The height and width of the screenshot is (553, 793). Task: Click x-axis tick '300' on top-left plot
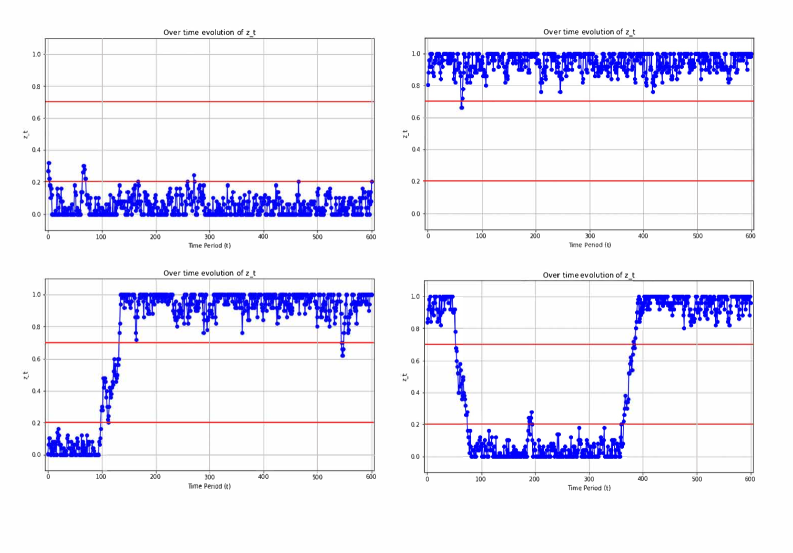209,237
